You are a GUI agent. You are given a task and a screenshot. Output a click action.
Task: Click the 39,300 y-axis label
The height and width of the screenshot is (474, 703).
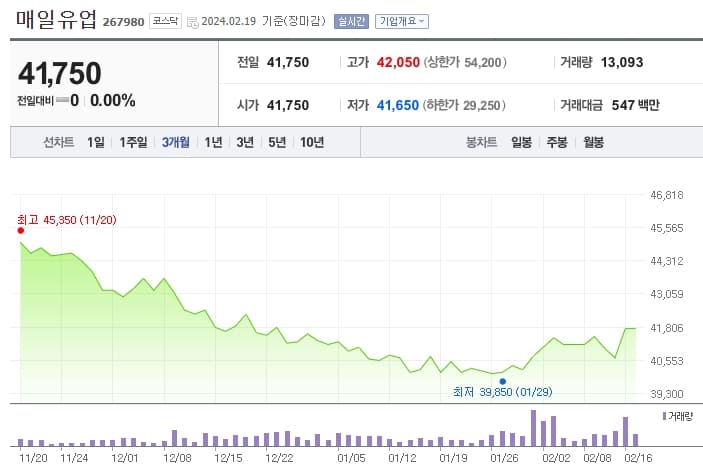coord(667,394)
